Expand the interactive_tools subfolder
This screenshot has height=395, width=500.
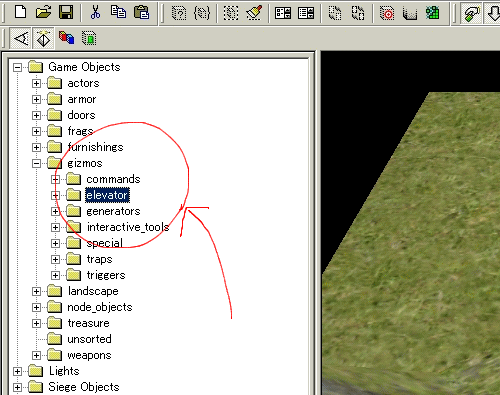click(55, 227)
